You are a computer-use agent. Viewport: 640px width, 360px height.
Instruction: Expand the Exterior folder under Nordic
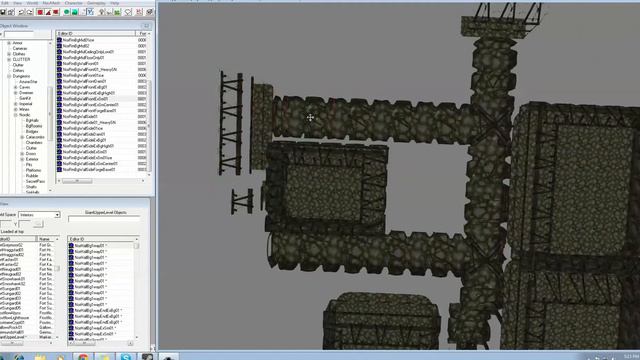coord(22,159)
